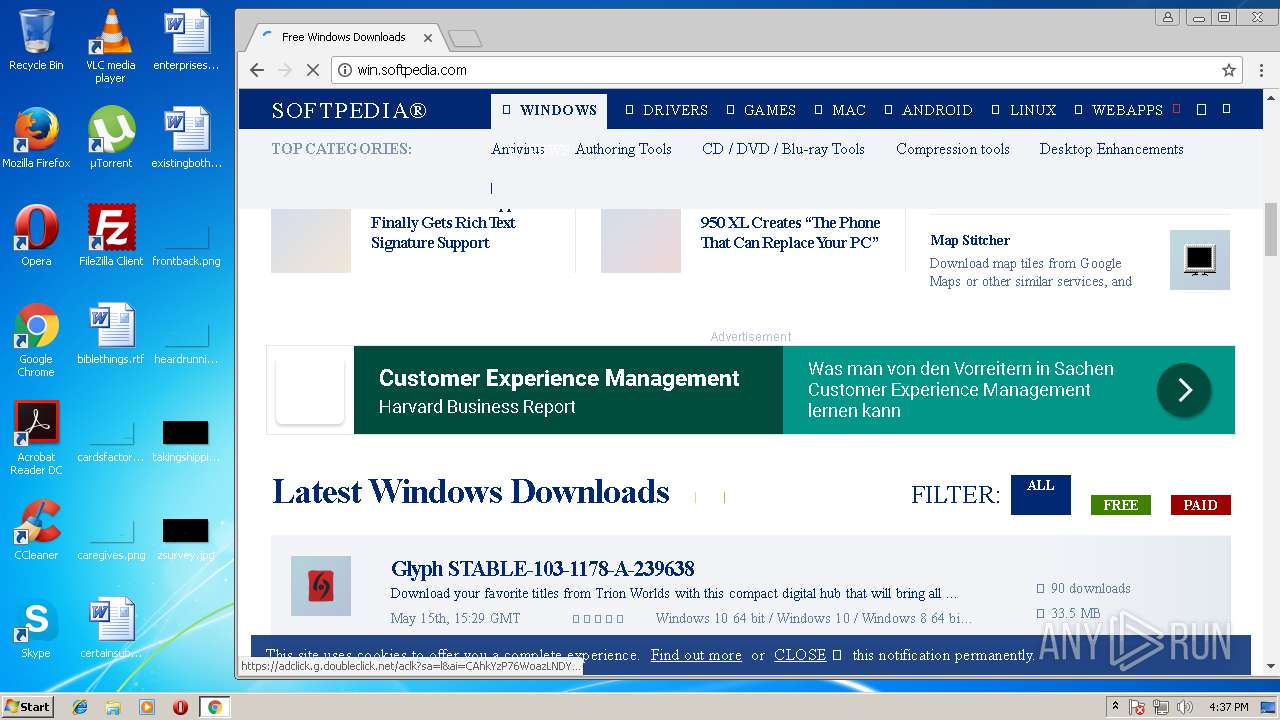Select the biblethings.rtf document icon
The image size is (1280, 720).
110,334
